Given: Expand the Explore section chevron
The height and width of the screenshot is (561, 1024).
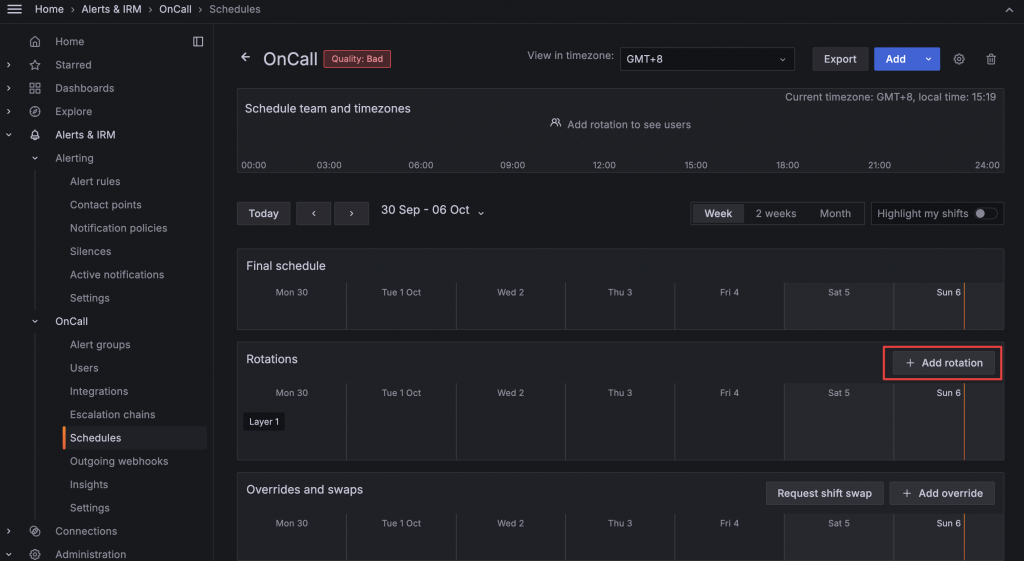Looking at the screenshot, I should [x=8, y=112].
